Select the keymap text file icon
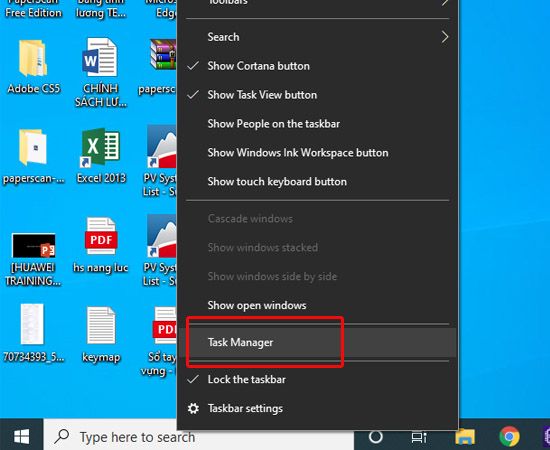The width and height of the screenshot is (550, 450). pos(101,325)
